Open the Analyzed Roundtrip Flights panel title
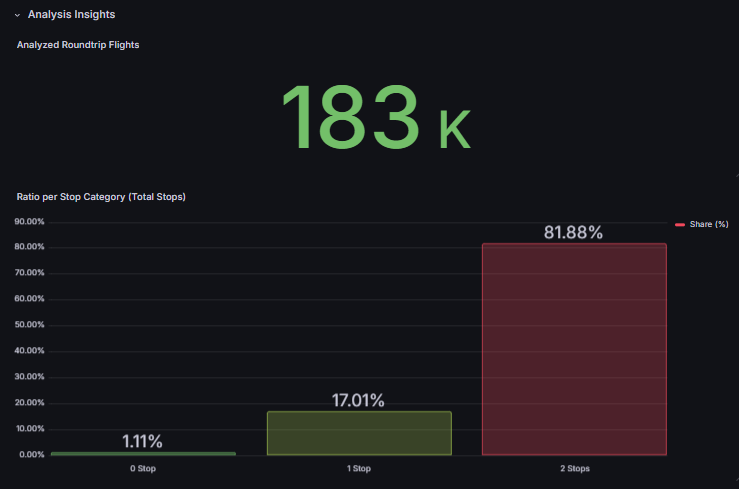 78,45
